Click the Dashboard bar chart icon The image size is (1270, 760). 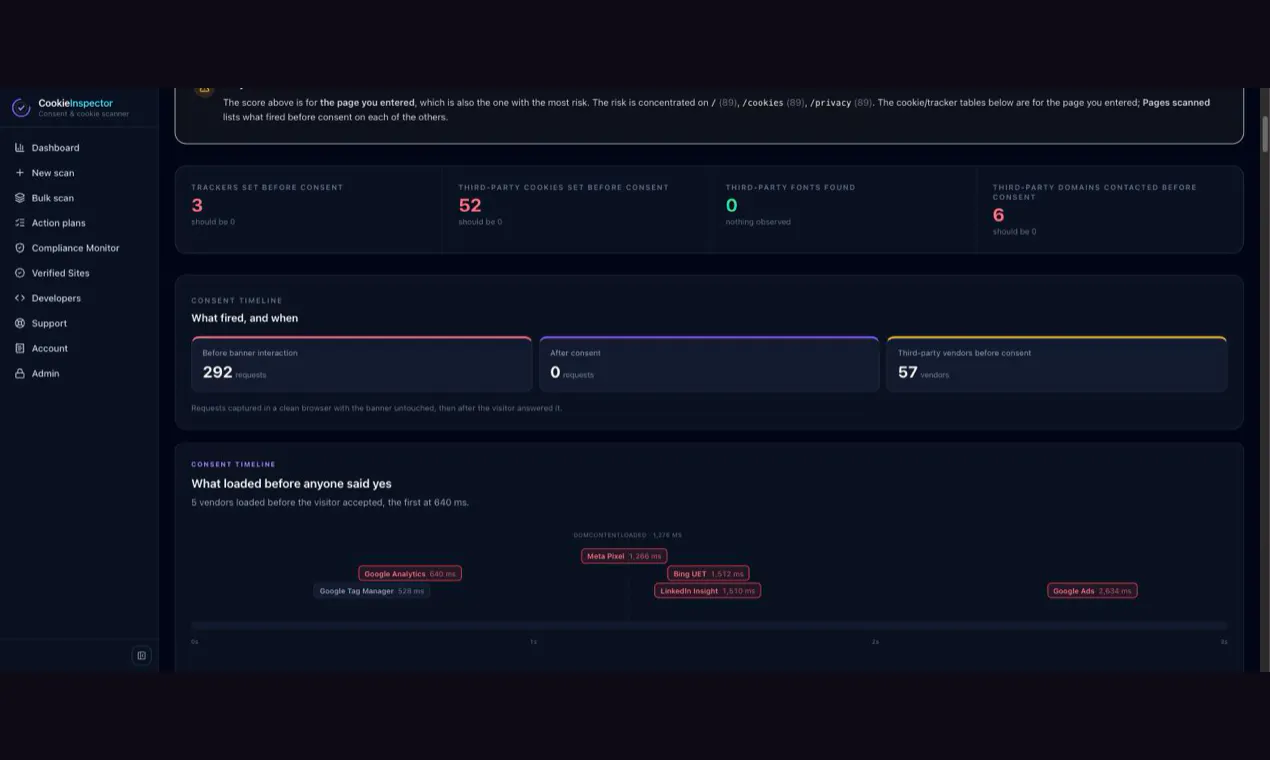click(20, 148)
